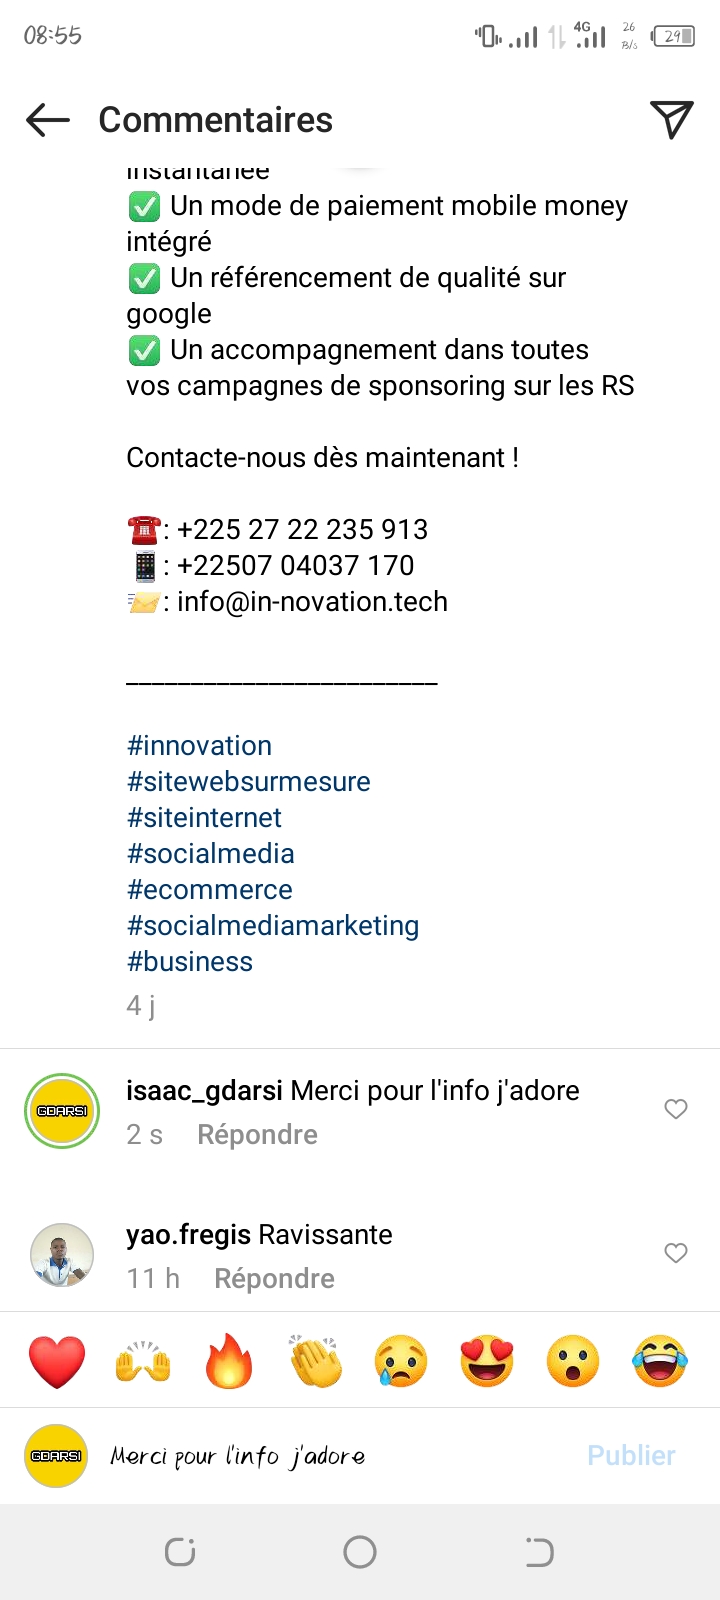Insert the surprised face emoji
Screen dimensions: 720x1600
[x=573, y=1361]
